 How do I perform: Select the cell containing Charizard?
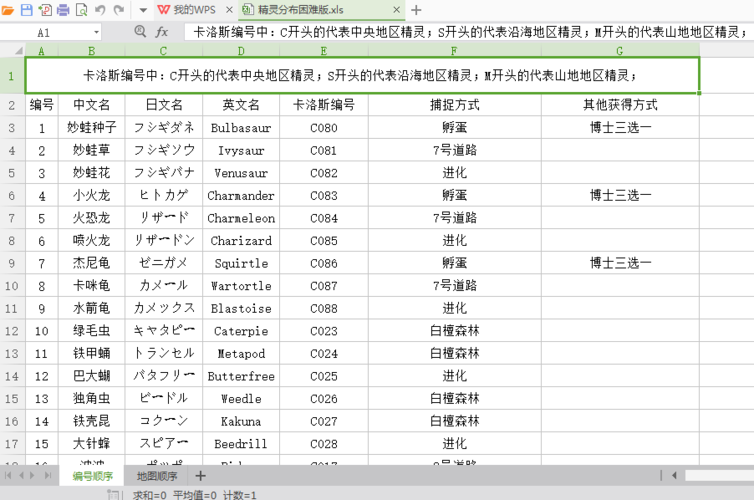pos(241,240)
